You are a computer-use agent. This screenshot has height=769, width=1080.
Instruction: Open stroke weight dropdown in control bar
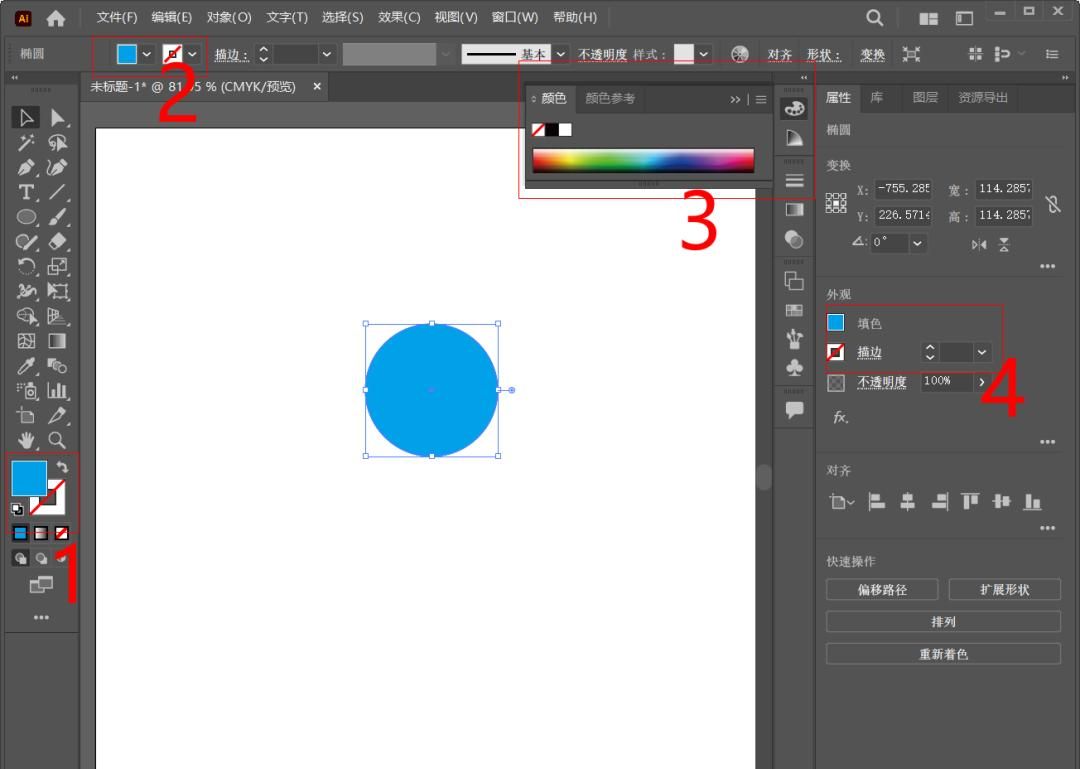[x=326, y=54]
